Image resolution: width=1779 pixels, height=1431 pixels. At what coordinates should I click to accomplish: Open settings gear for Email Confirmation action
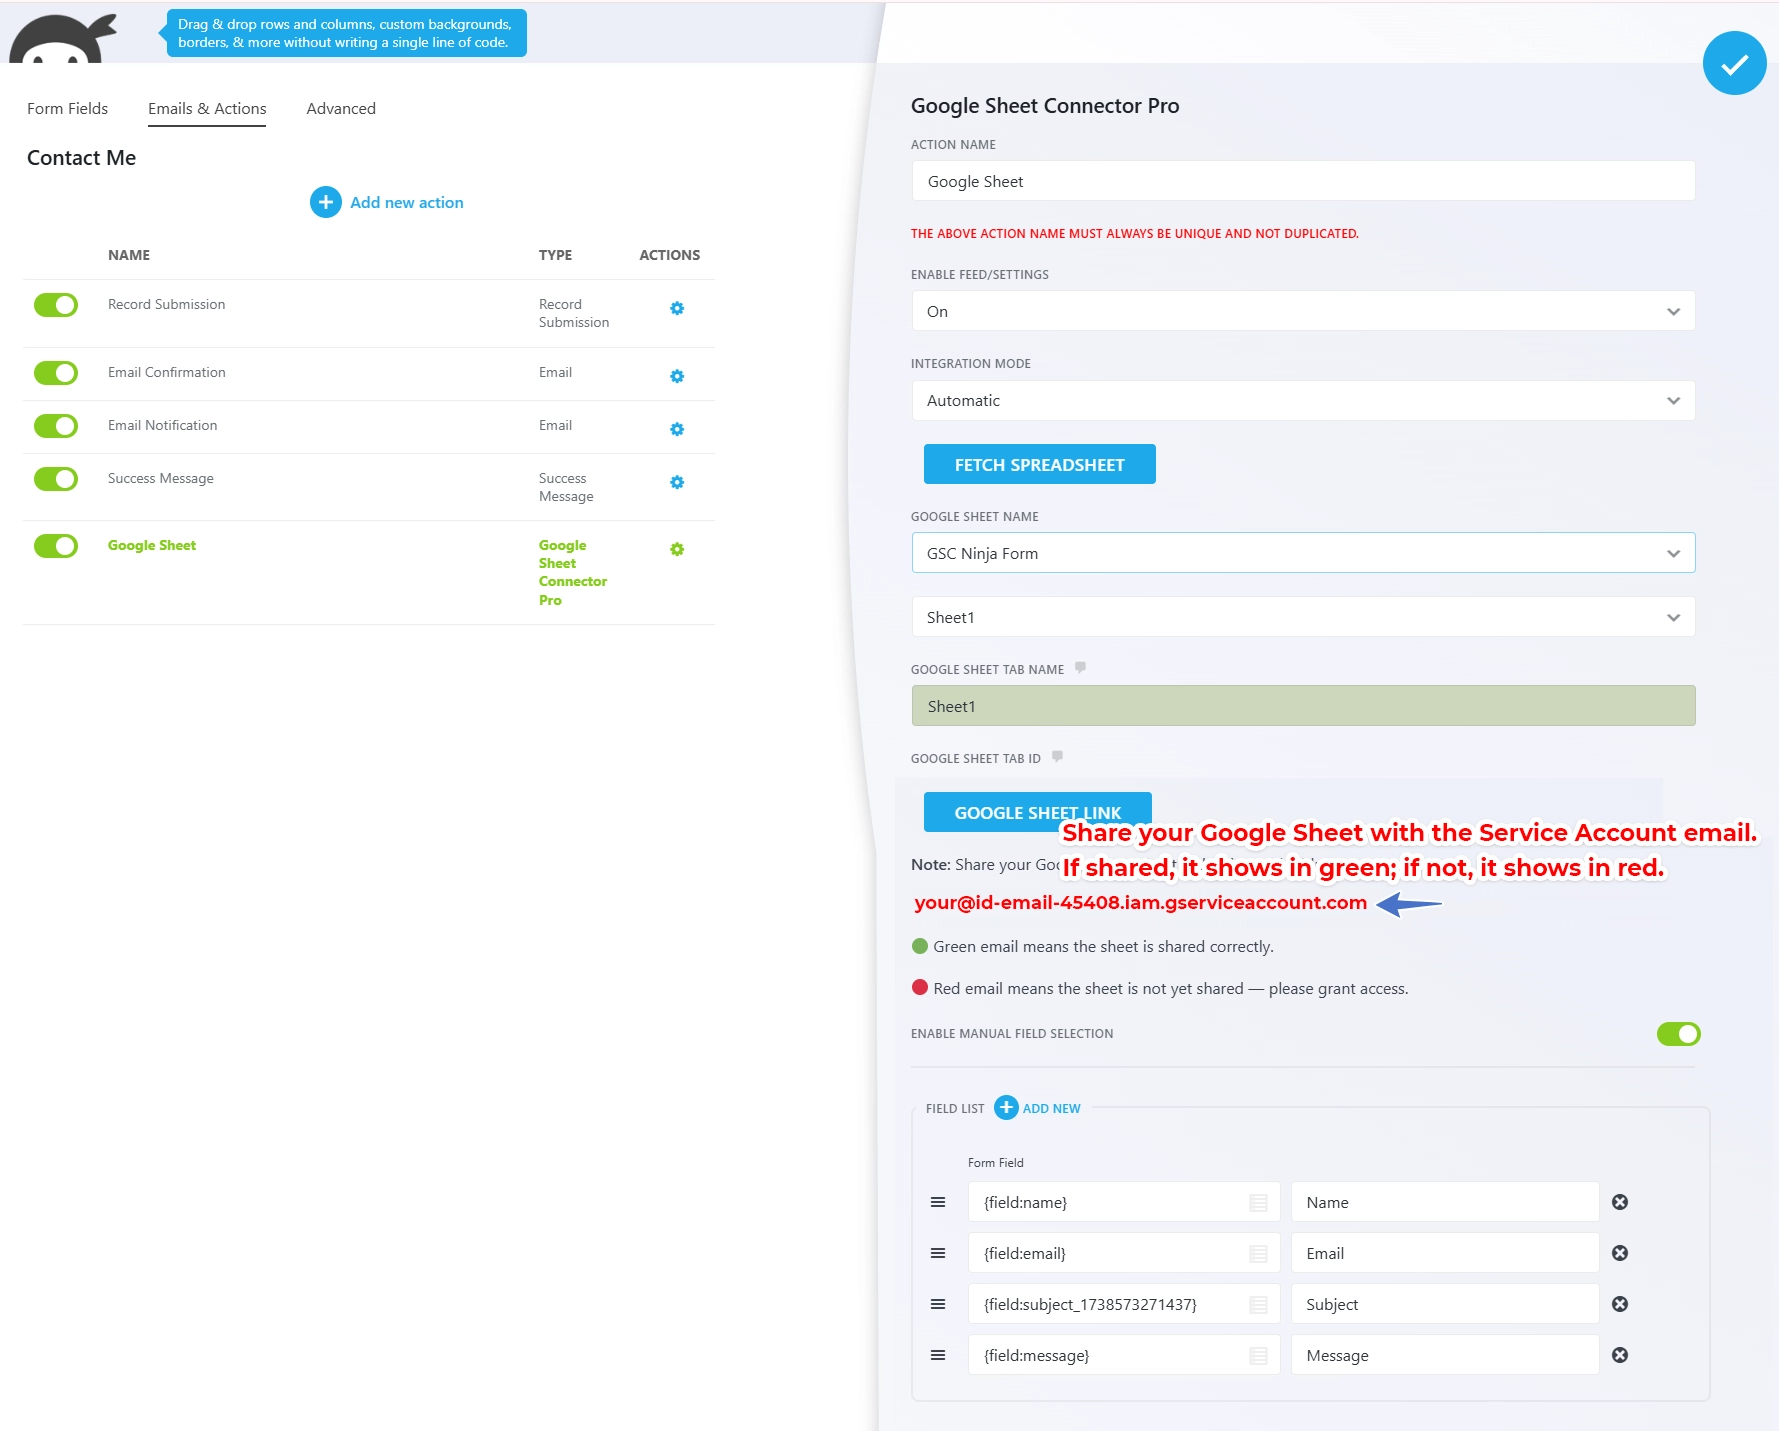(x=677, y=377)
